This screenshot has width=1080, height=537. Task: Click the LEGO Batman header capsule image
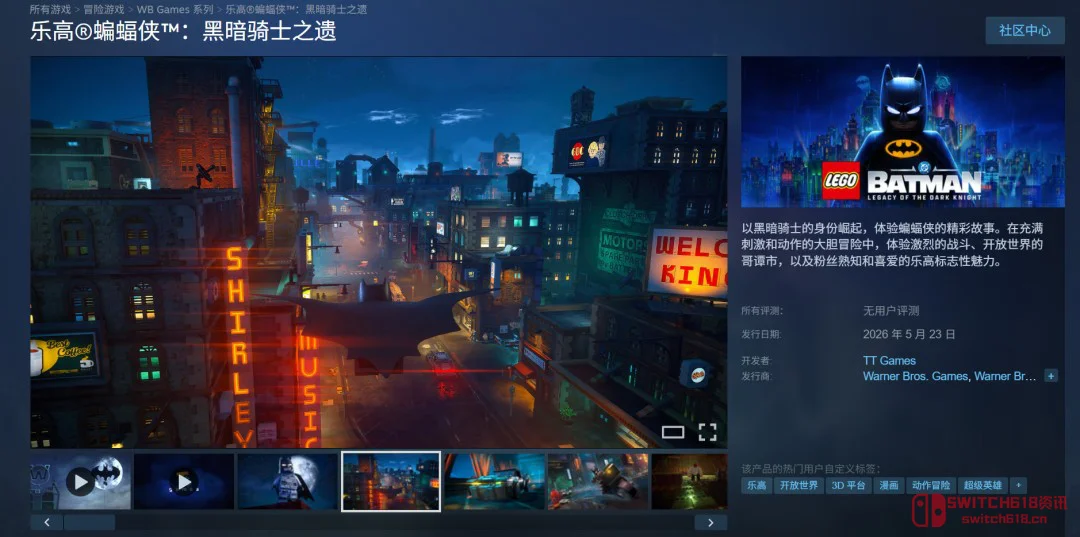903,131
